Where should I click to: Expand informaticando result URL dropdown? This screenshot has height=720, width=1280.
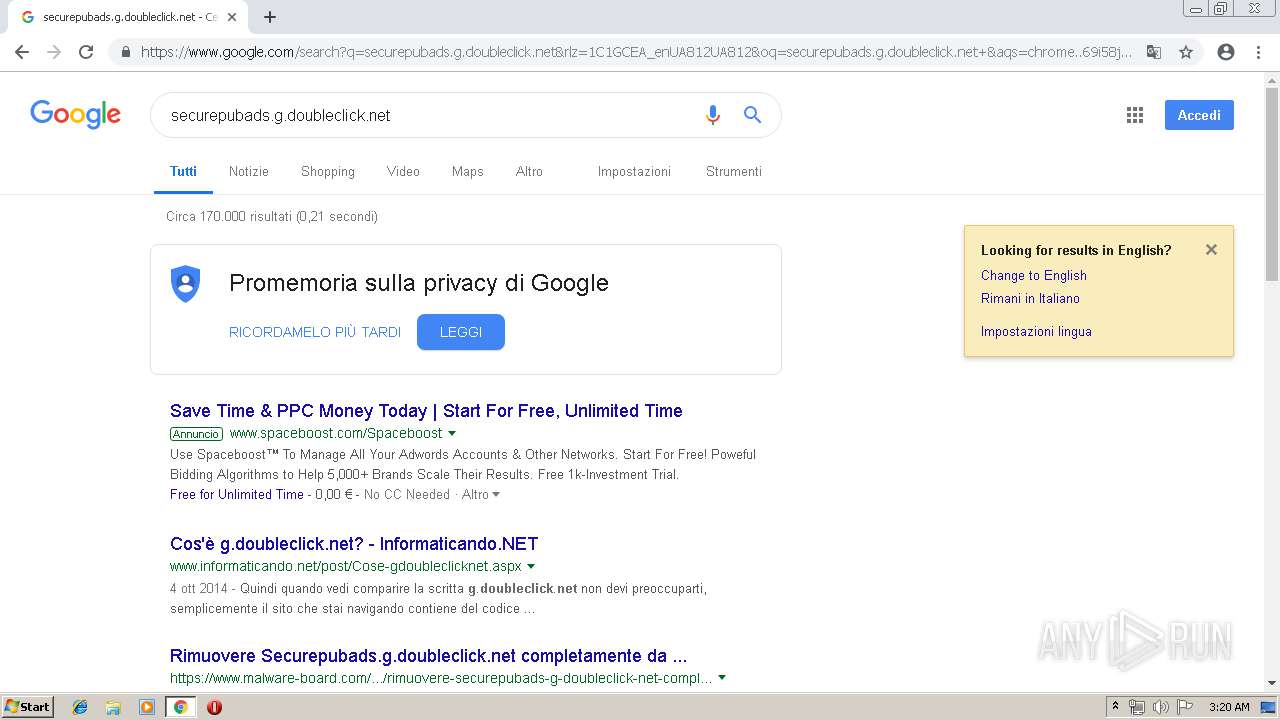pyautogui.click(x=531, y=567)
